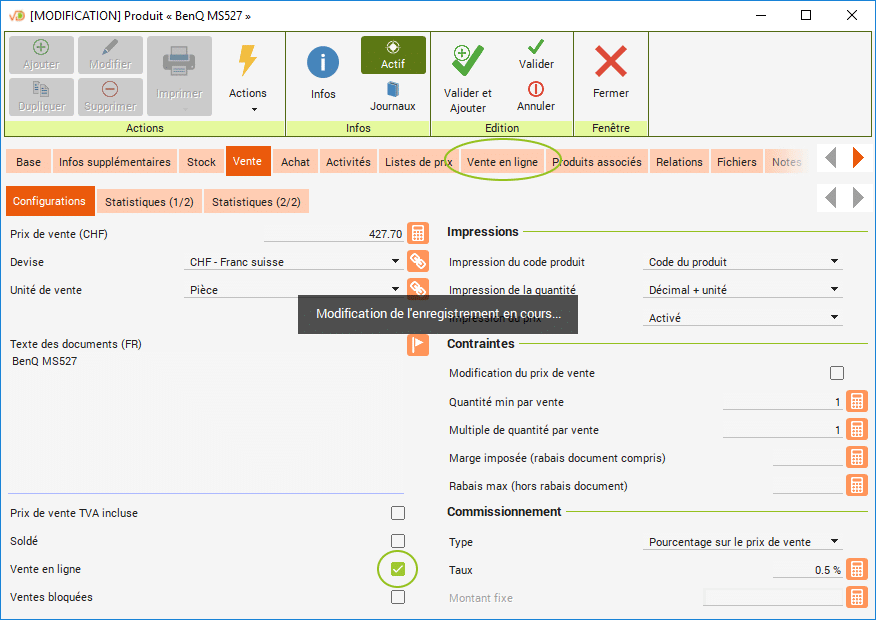Click the Infos icon in the toolbar

[x=323, y=63]
